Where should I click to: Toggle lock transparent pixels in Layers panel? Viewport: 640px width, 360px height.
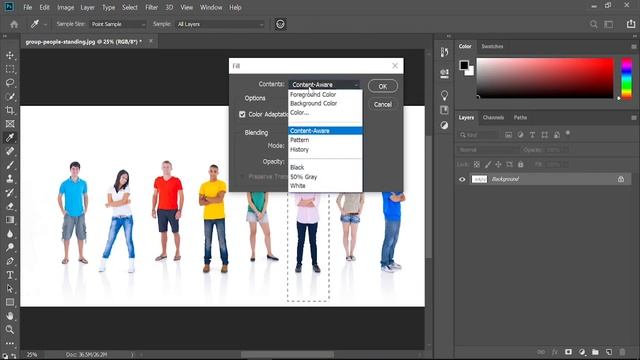coord(477,164)
